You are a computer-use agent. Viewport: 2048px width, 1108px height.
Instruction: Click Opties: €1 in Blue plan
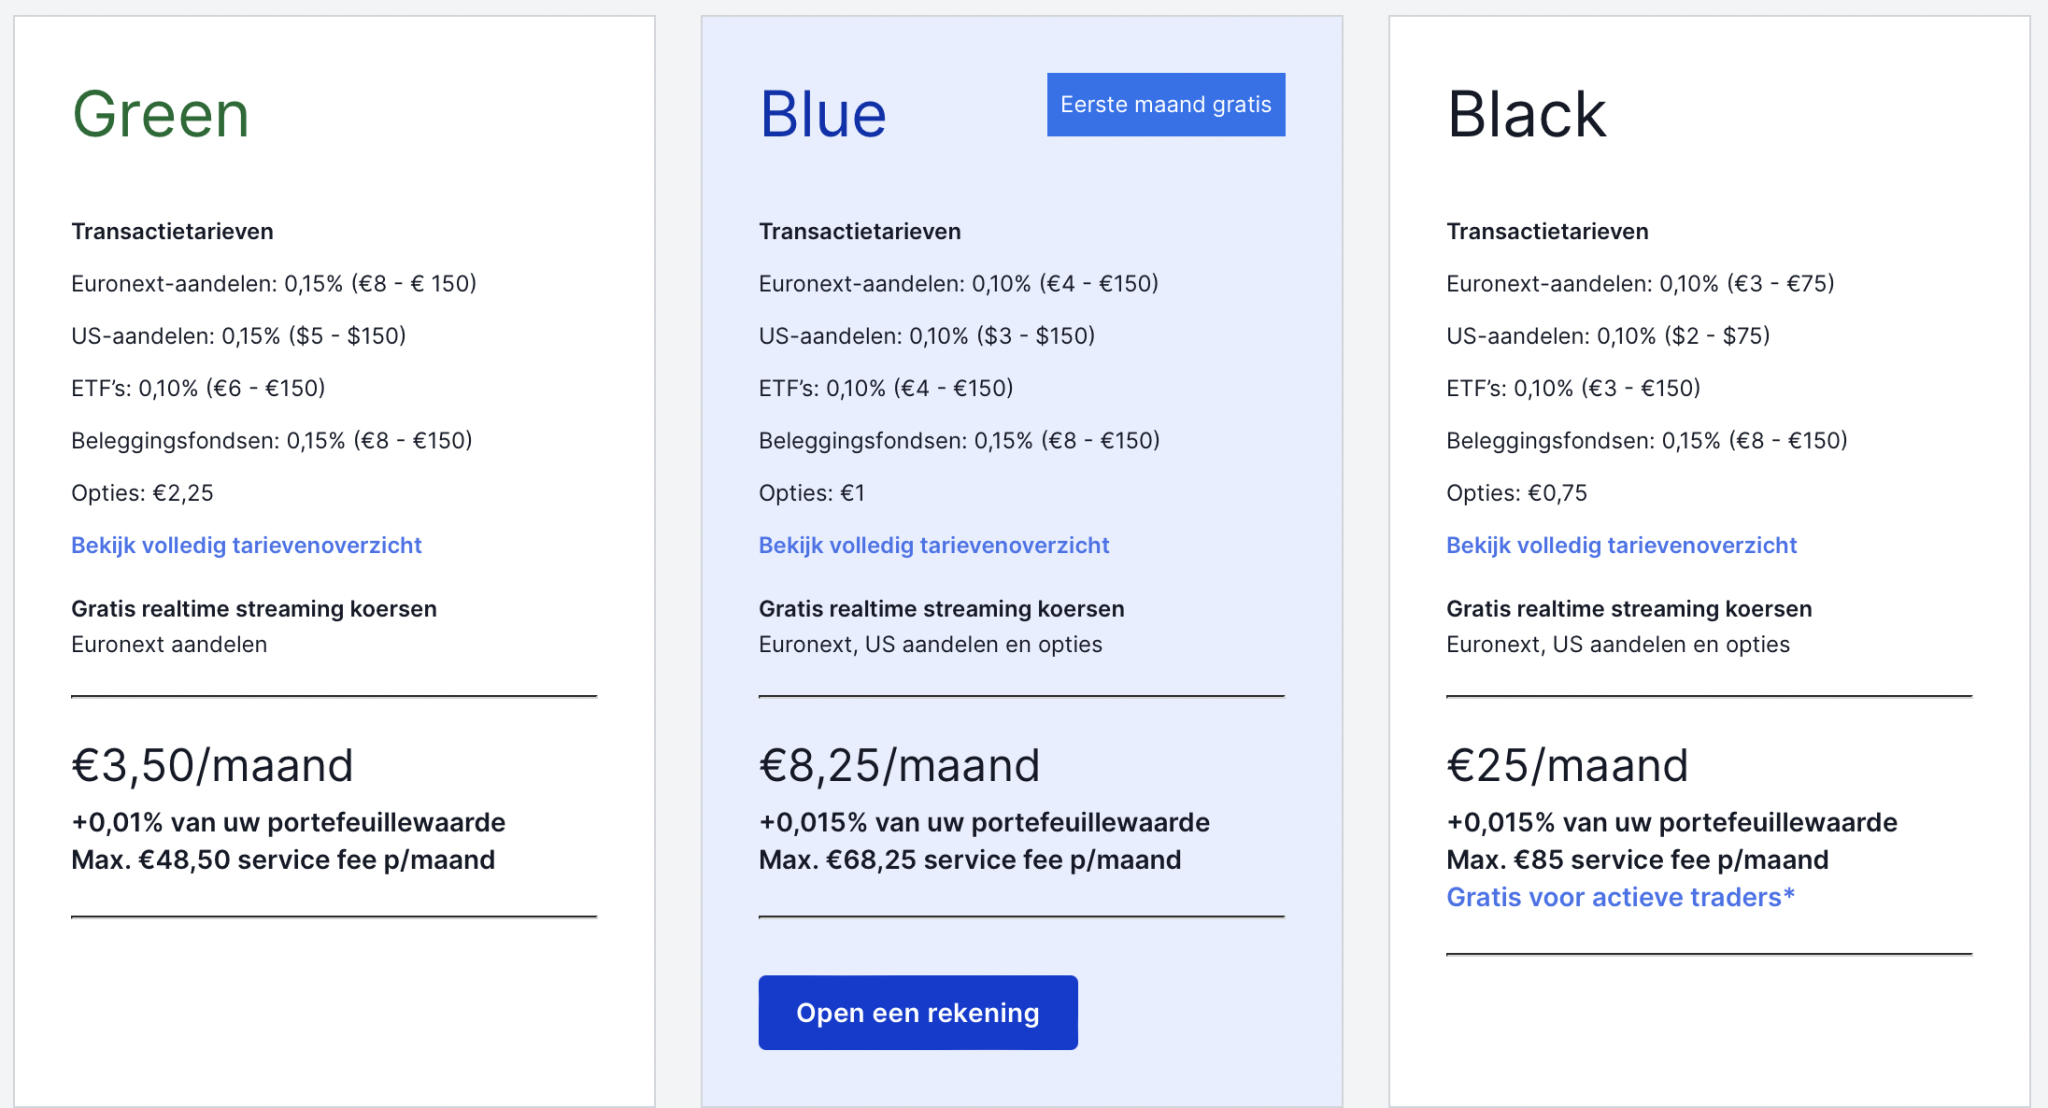point(811,493)
